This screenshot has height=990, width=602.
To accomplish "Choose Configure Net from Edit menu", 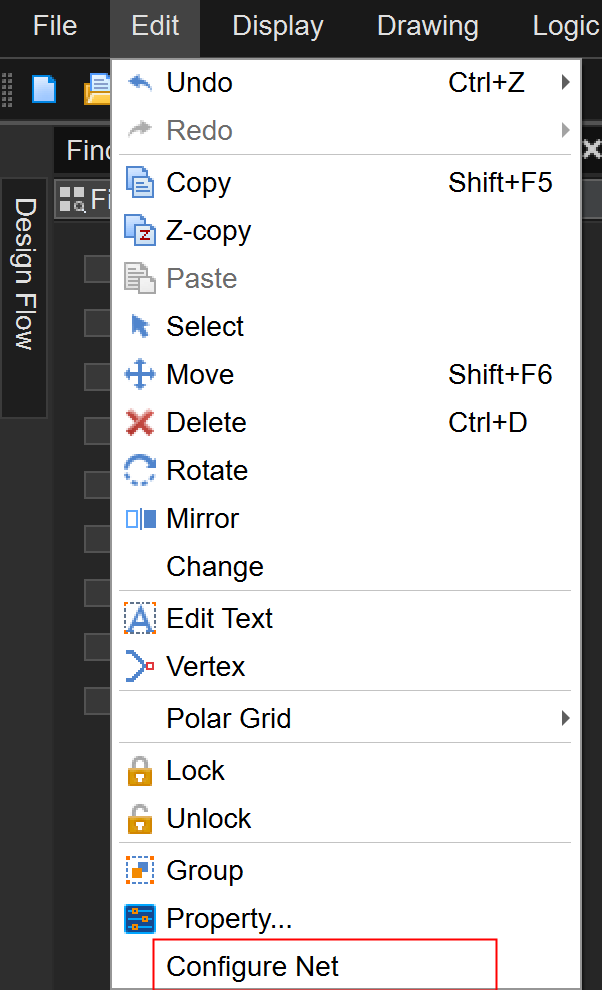I will coord(253,967).
